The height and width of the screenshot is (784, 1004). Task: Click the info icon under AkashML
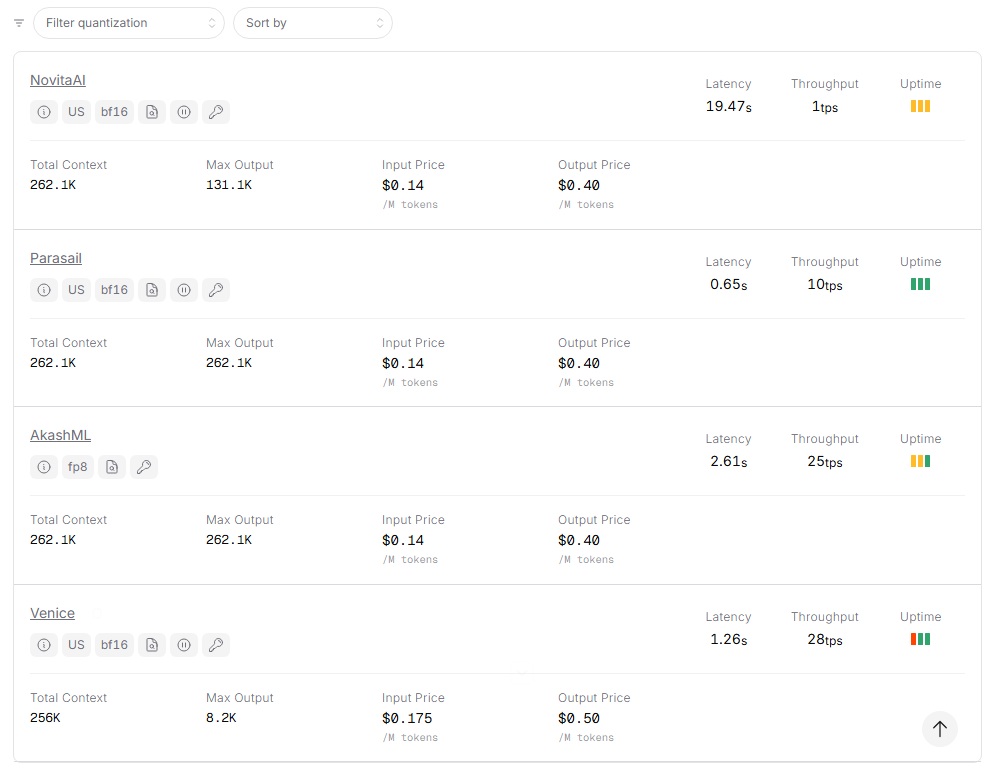pos(44,467)
